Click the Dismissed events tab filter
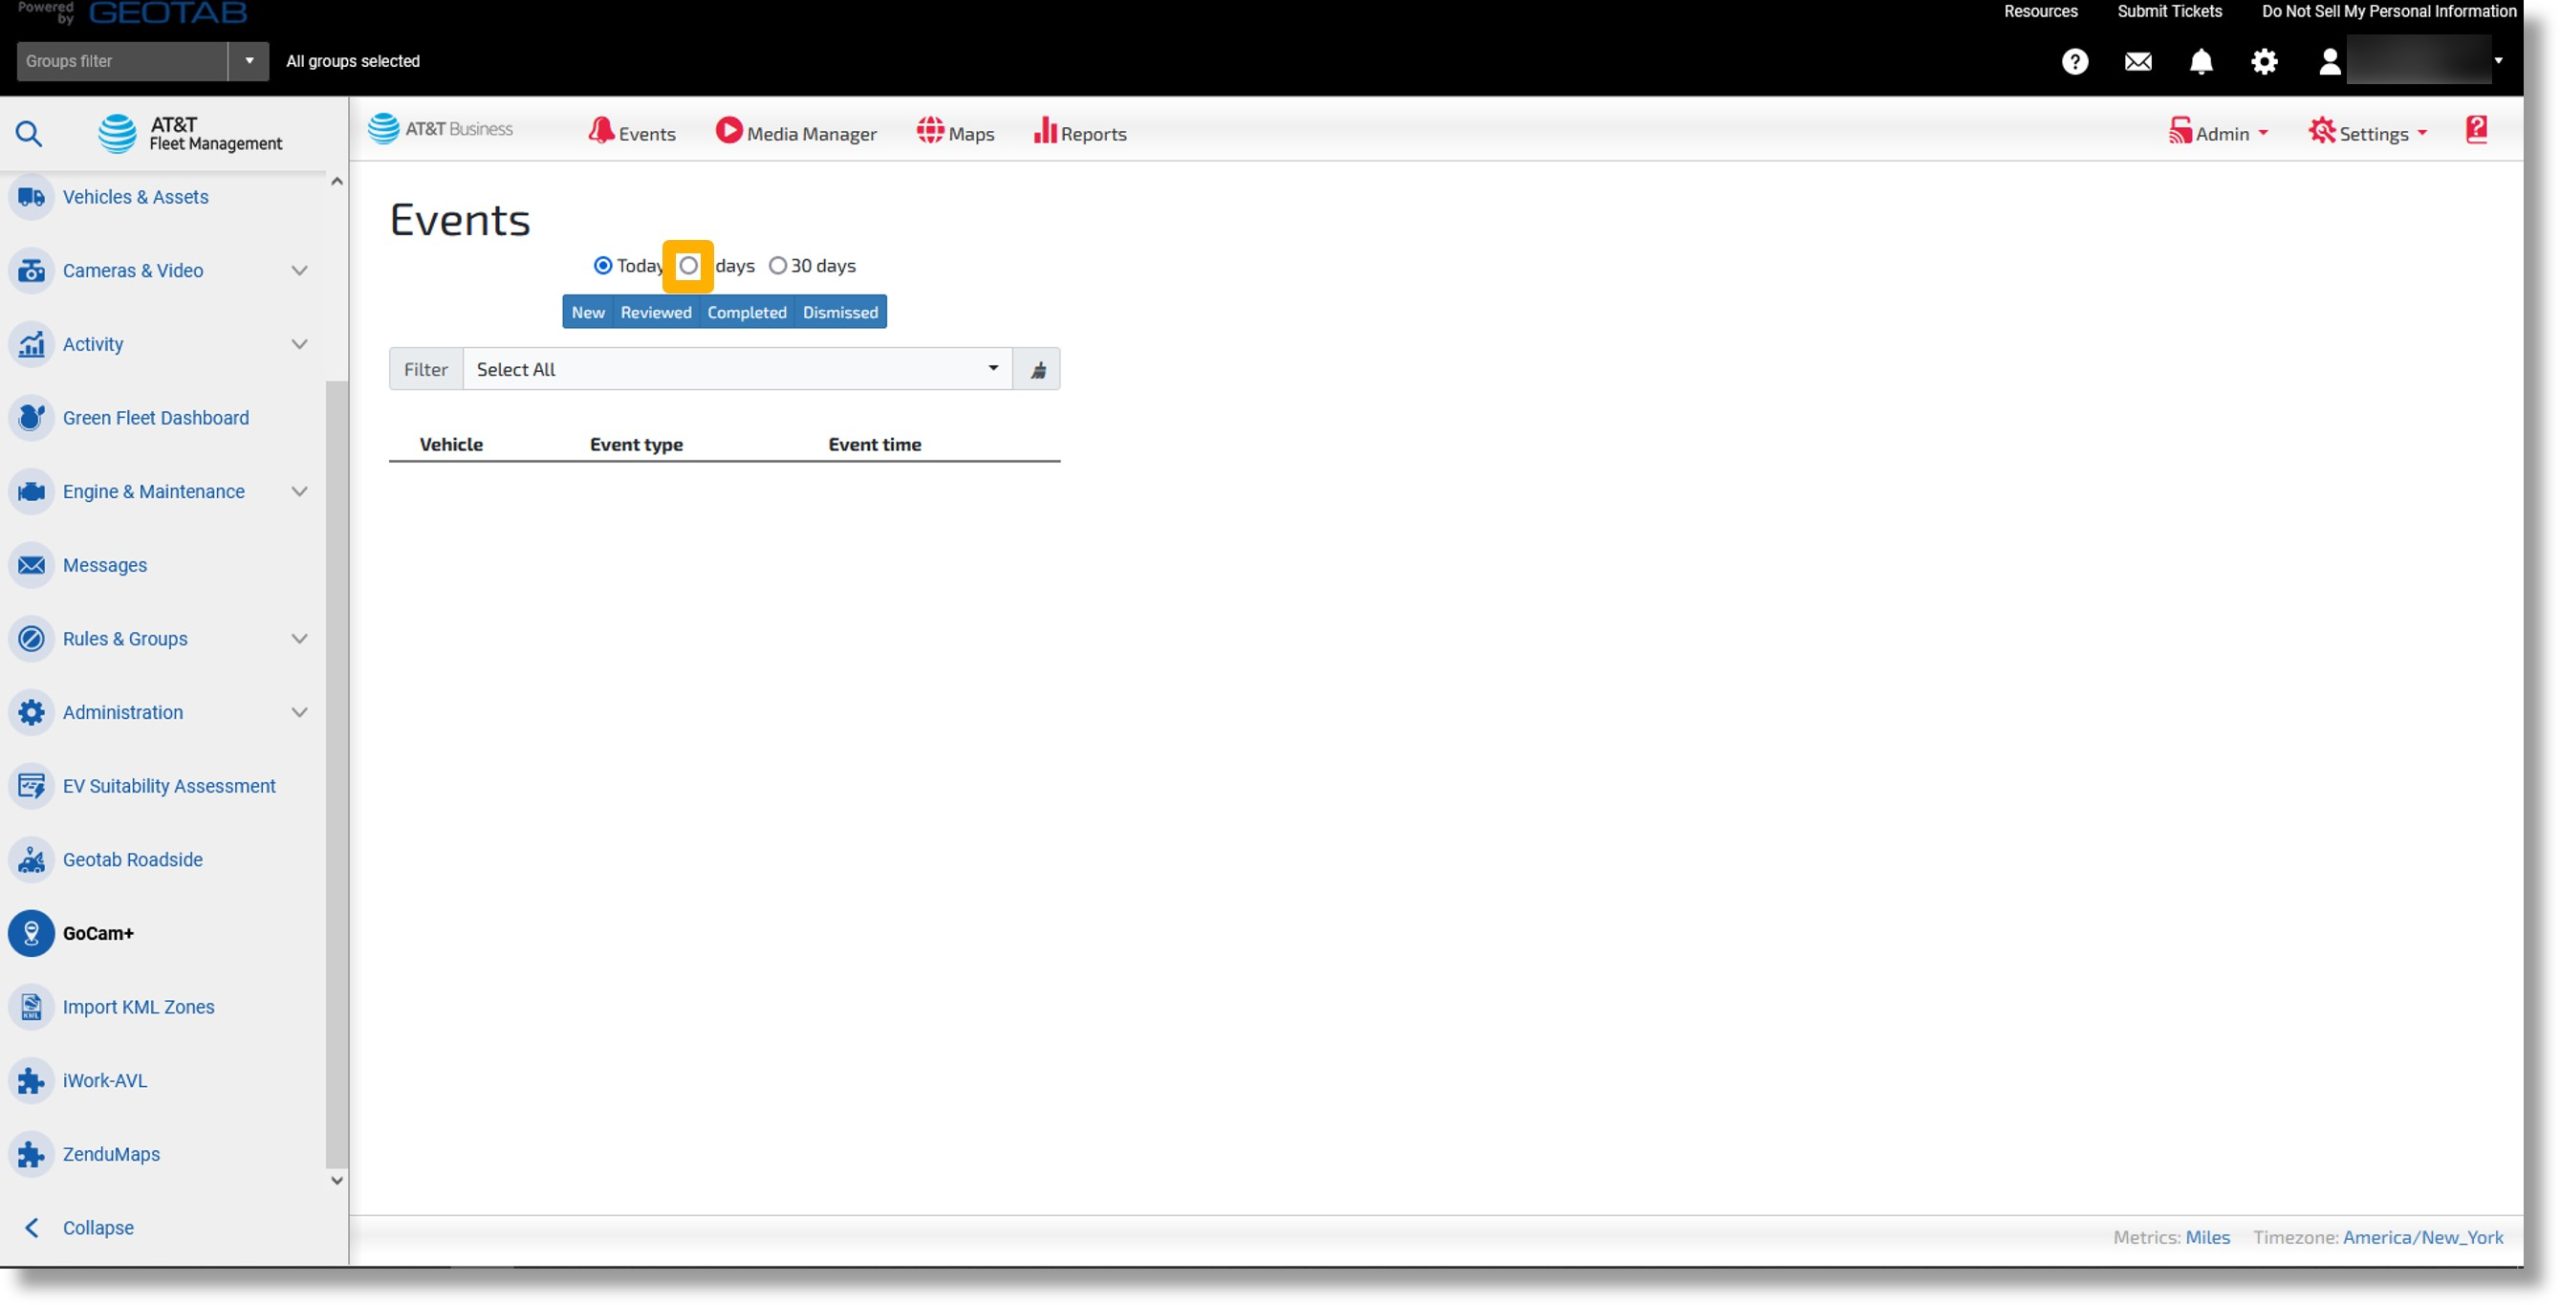This screenshot has height=1305, width=2560. point(841,311)
